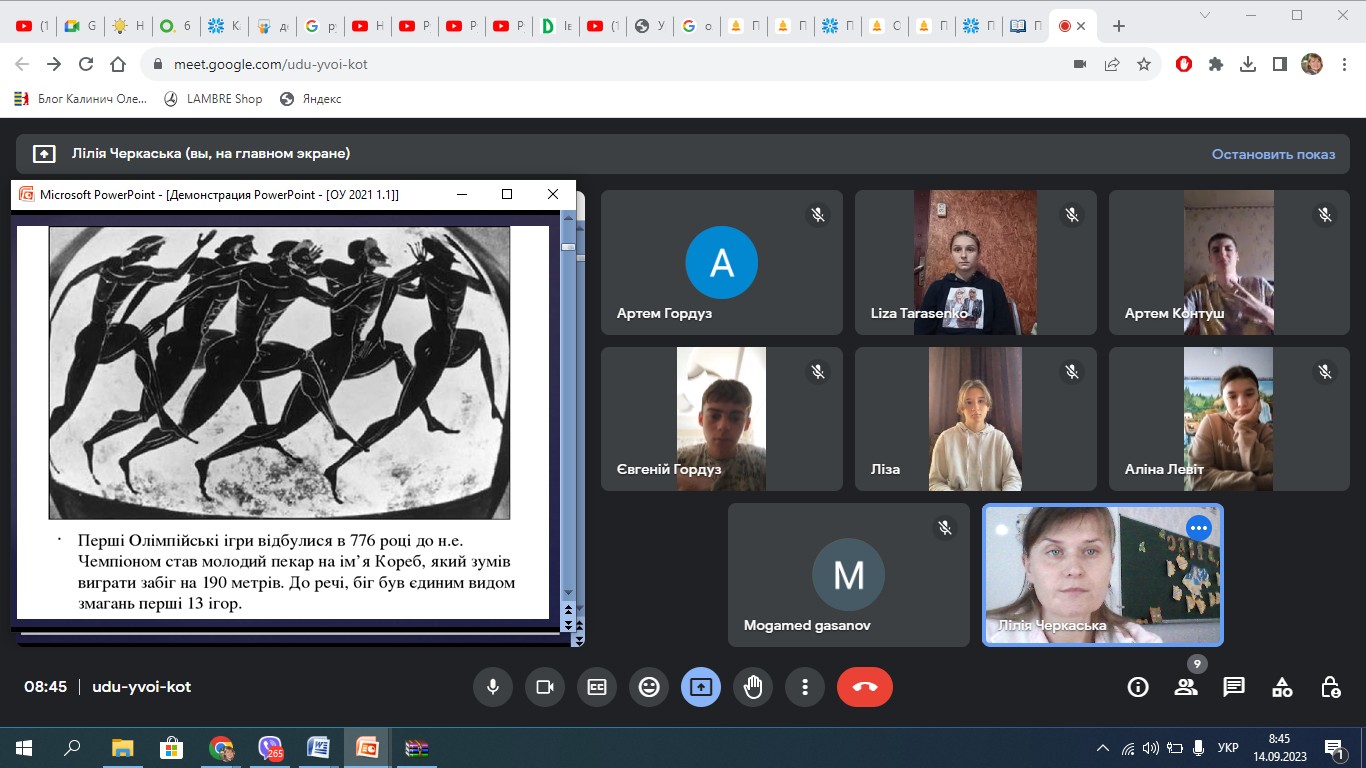Open the Windows notification center
Screen dimensions: 1366x768
[1334, 747]
